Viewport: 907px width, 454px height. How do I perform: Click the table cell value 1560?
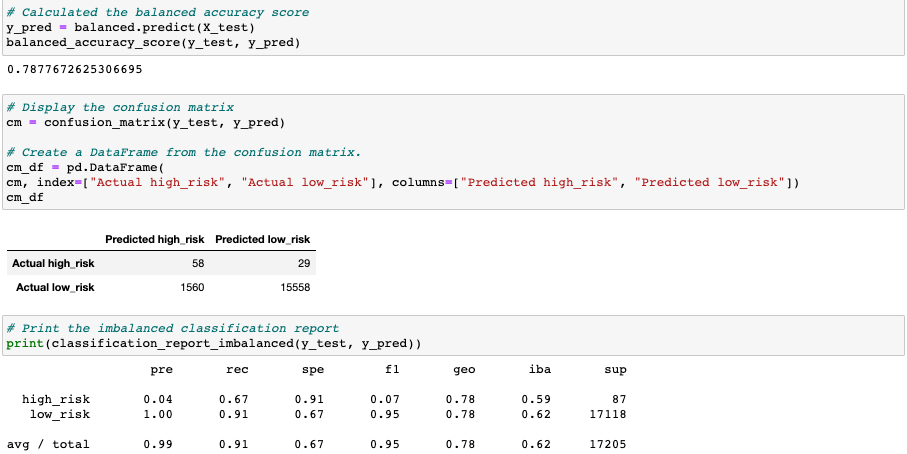click(192, 287)
